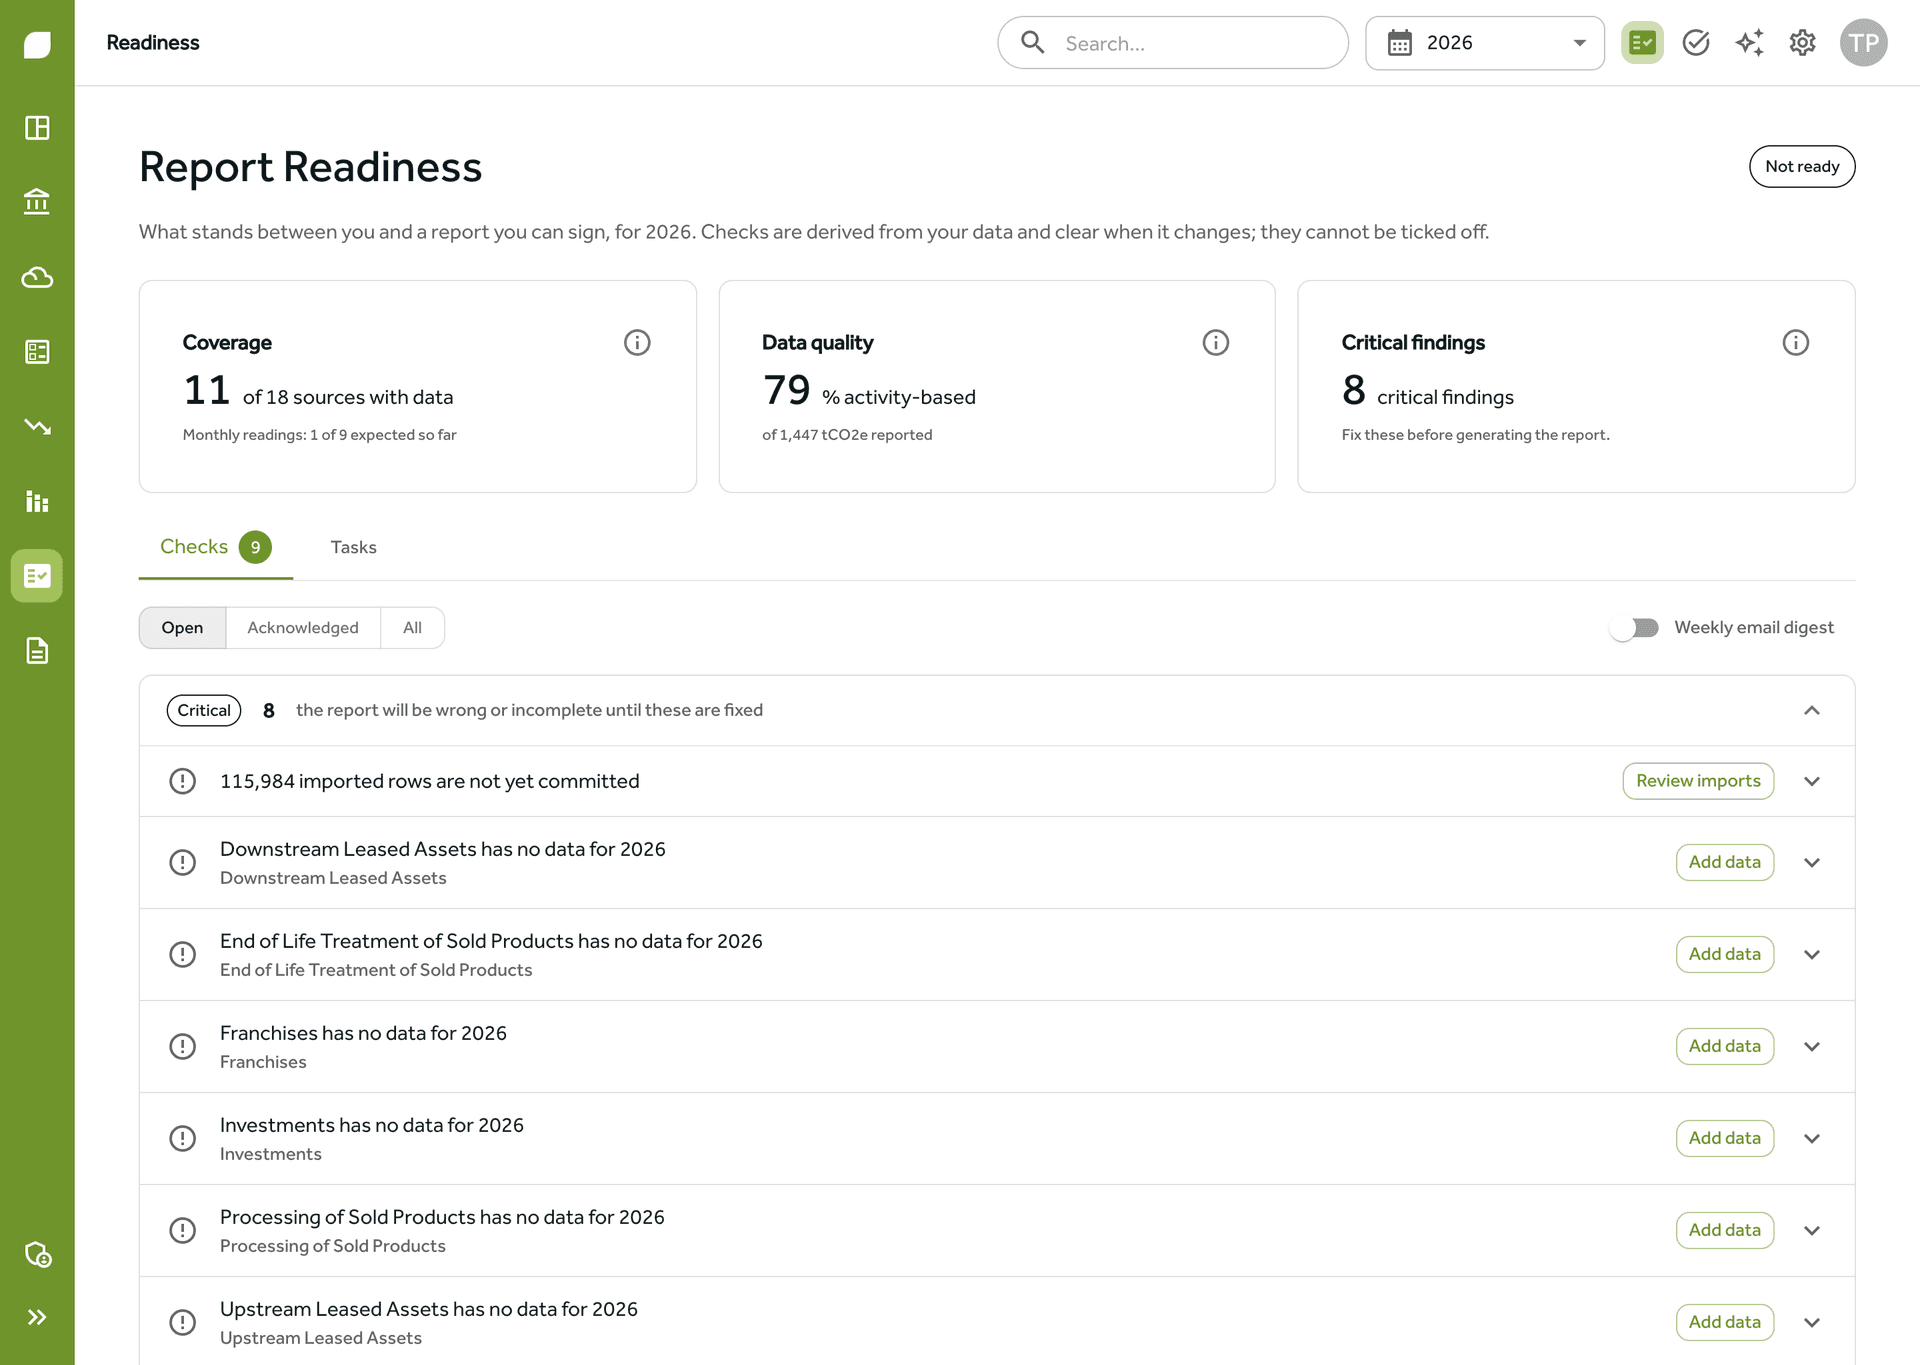Select the Acknowledged filter segment
The image size is (1920, 1365).
[x=303, y=628]
